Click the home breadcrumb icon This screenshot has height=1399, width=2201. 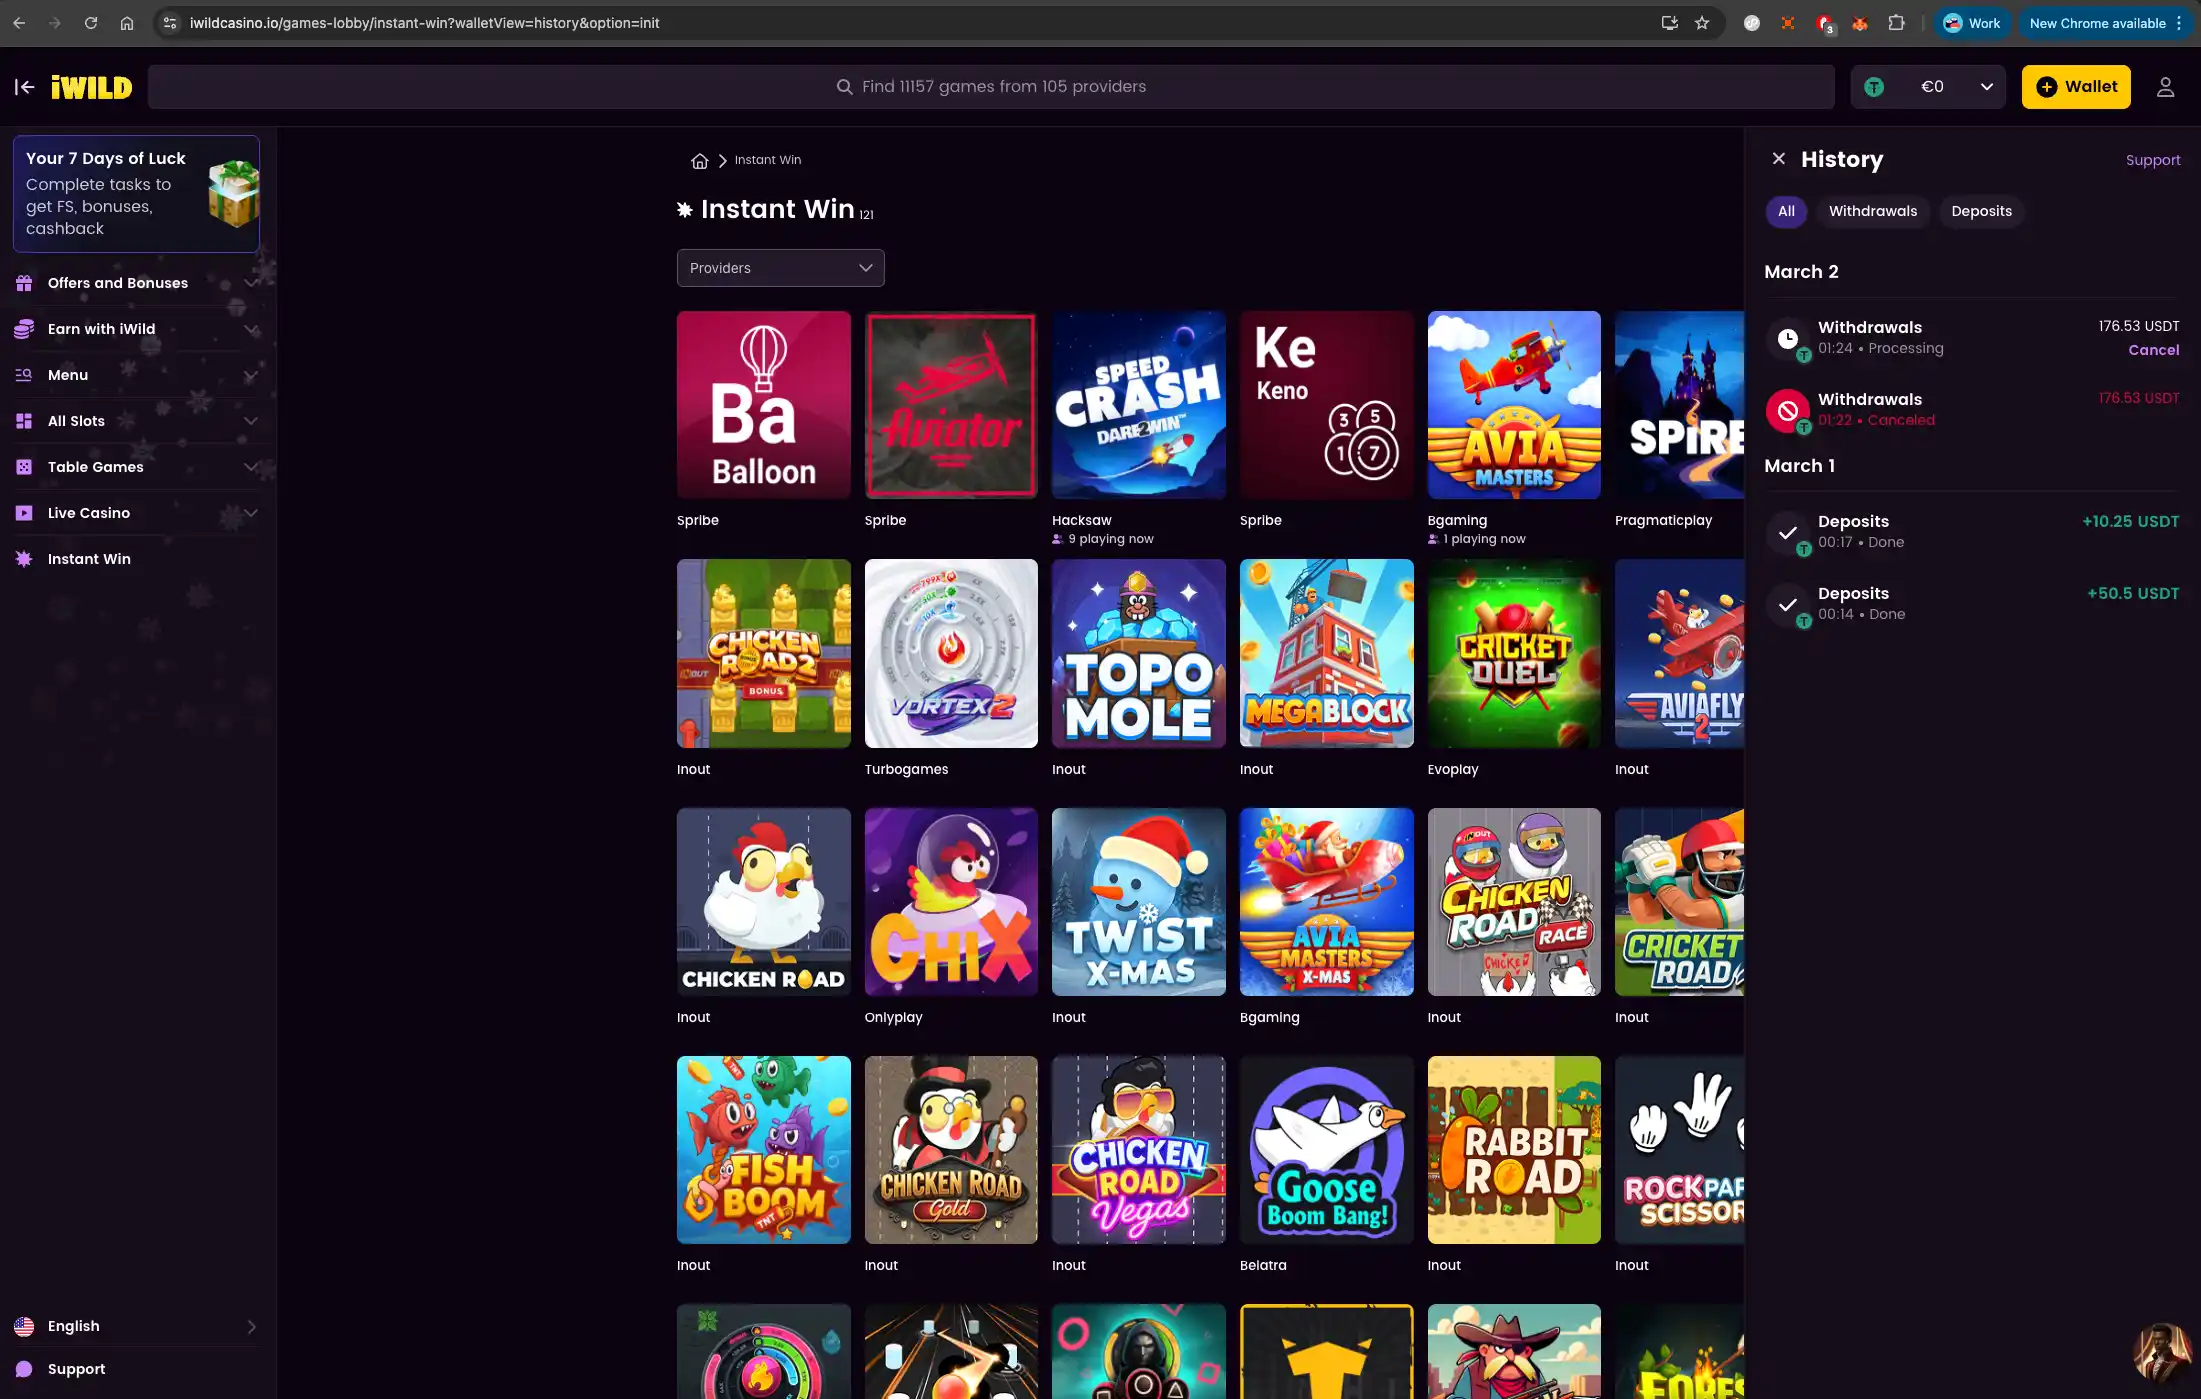[700, 161]
